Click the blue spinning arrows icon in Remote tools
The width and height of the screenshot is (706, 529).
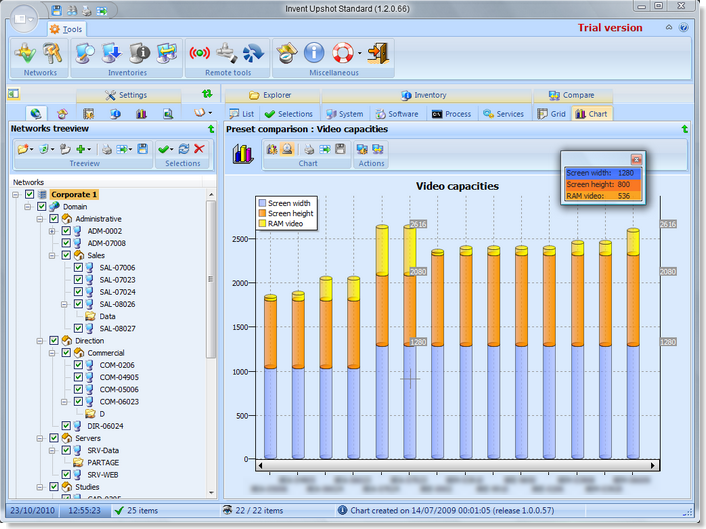(x=253, y=54)
